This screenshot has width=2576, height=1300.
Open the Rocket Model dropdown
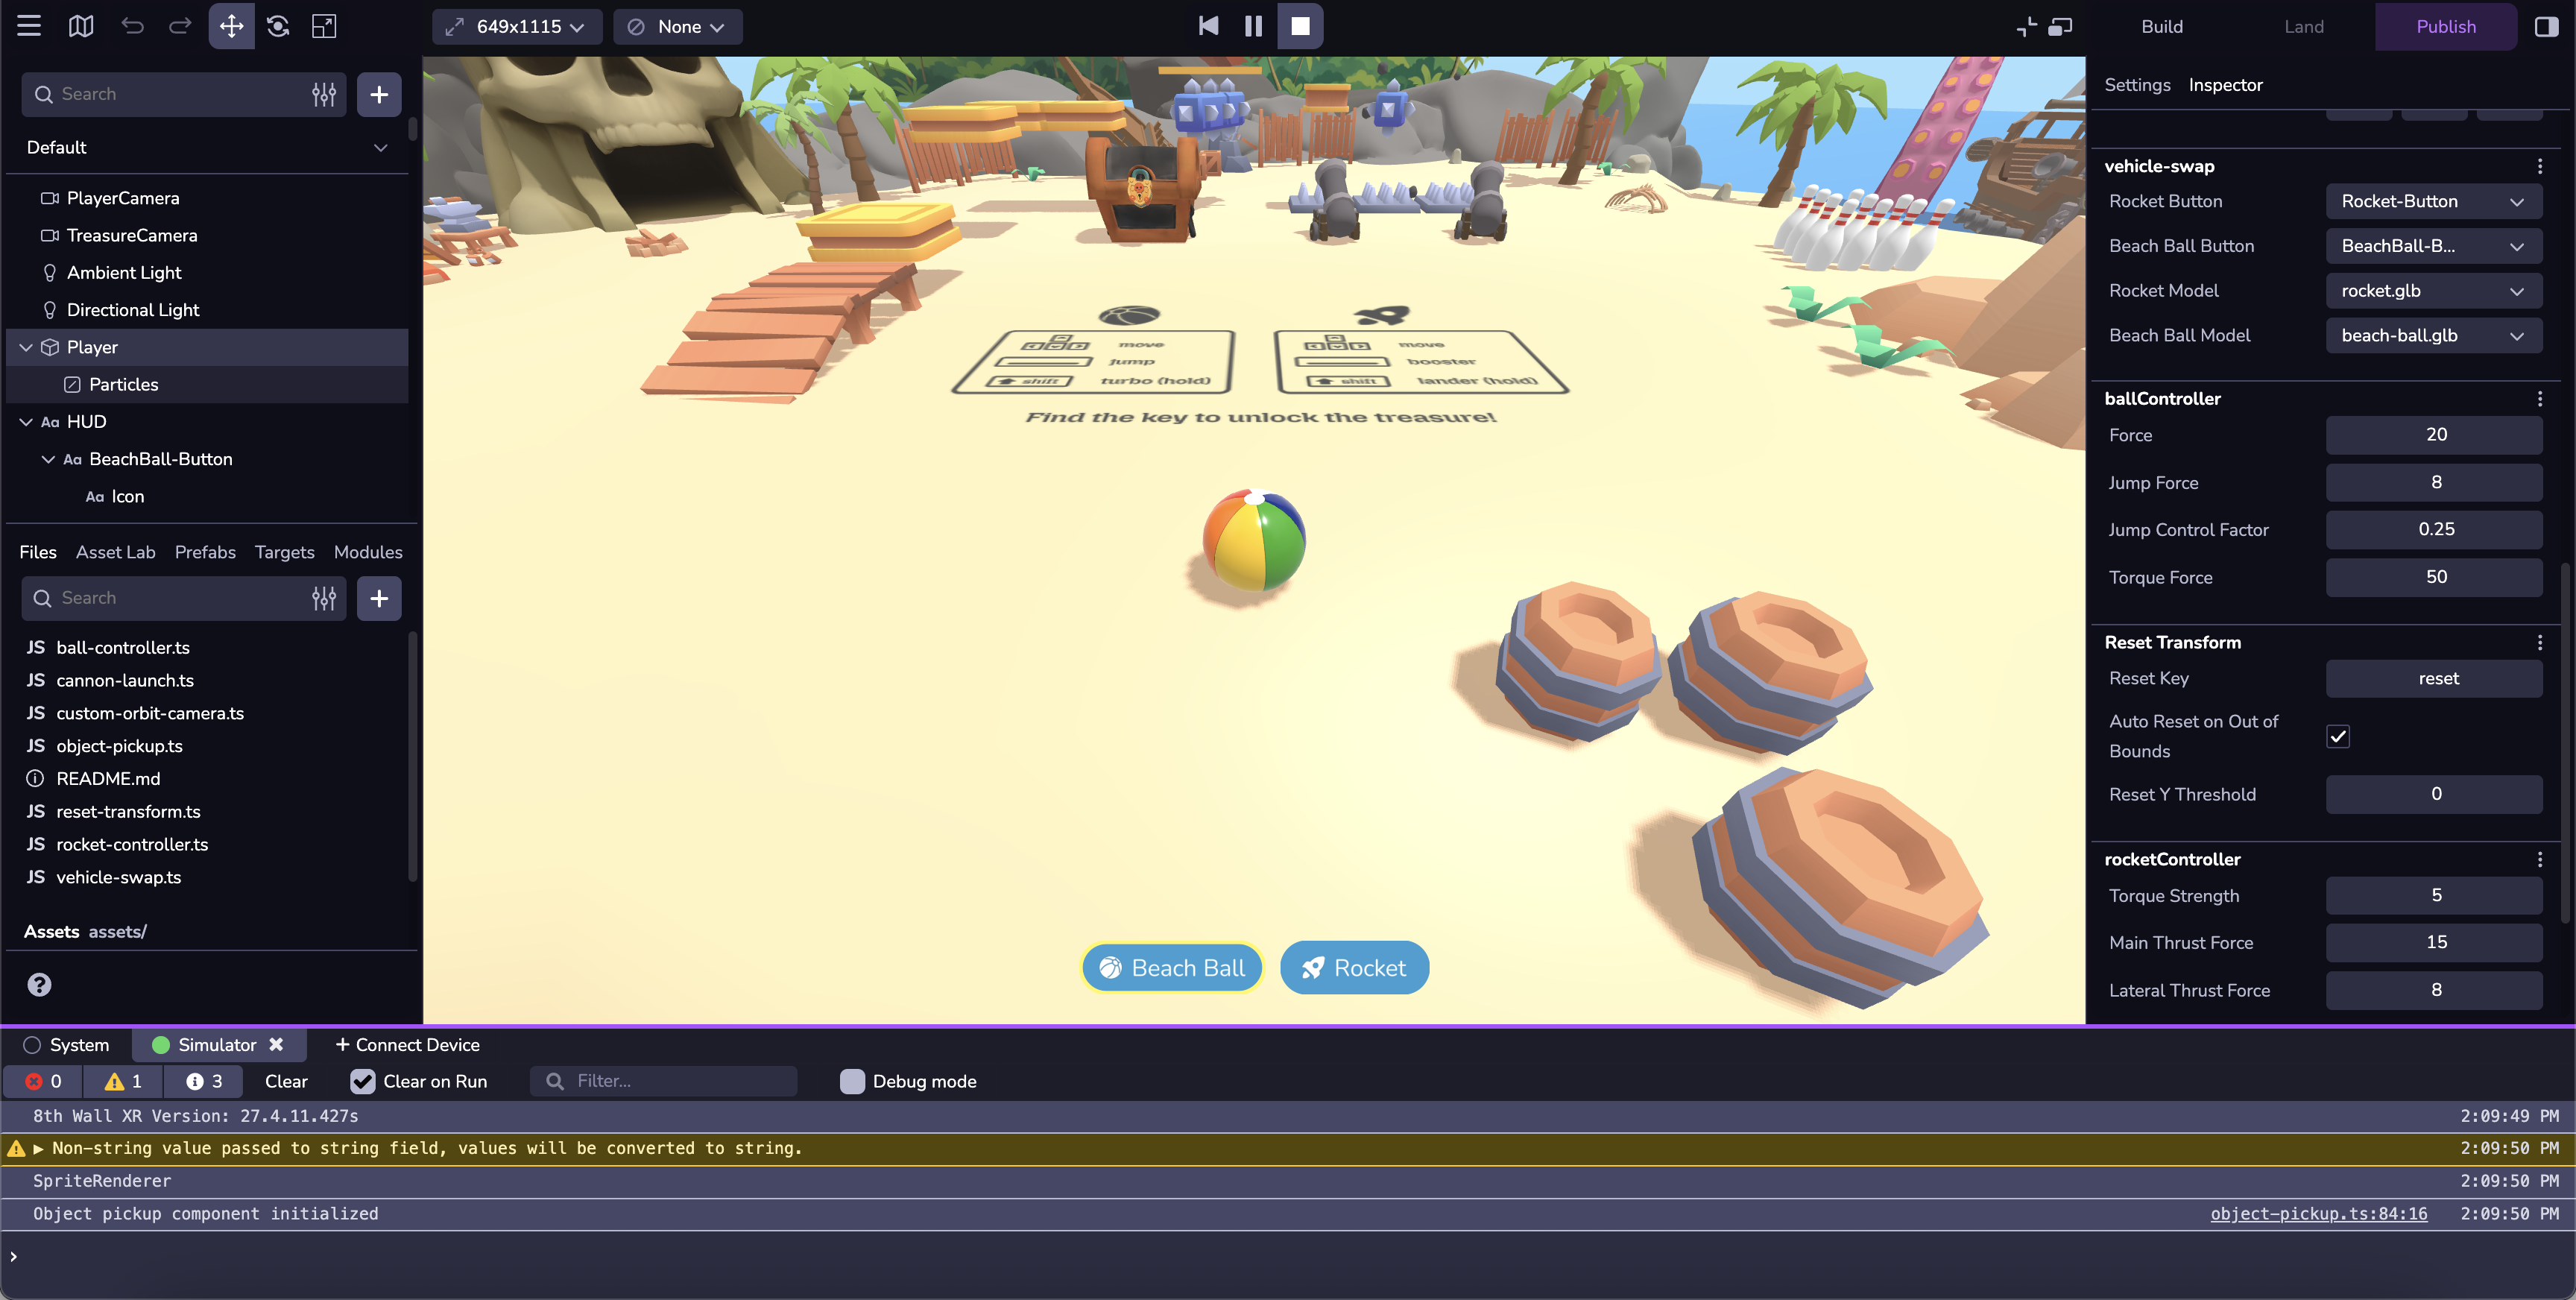(2433, 291)
